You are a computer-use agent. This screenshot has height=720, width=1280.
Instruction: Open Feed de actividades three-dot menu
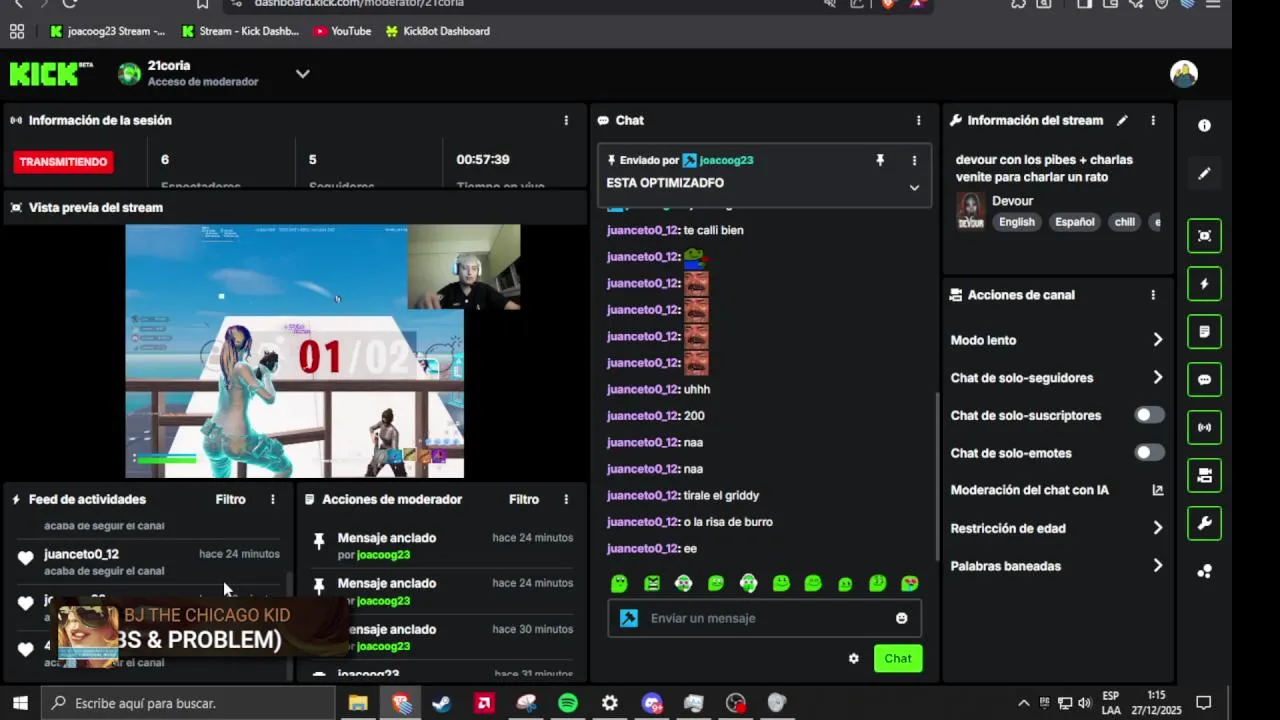[272, 499]
